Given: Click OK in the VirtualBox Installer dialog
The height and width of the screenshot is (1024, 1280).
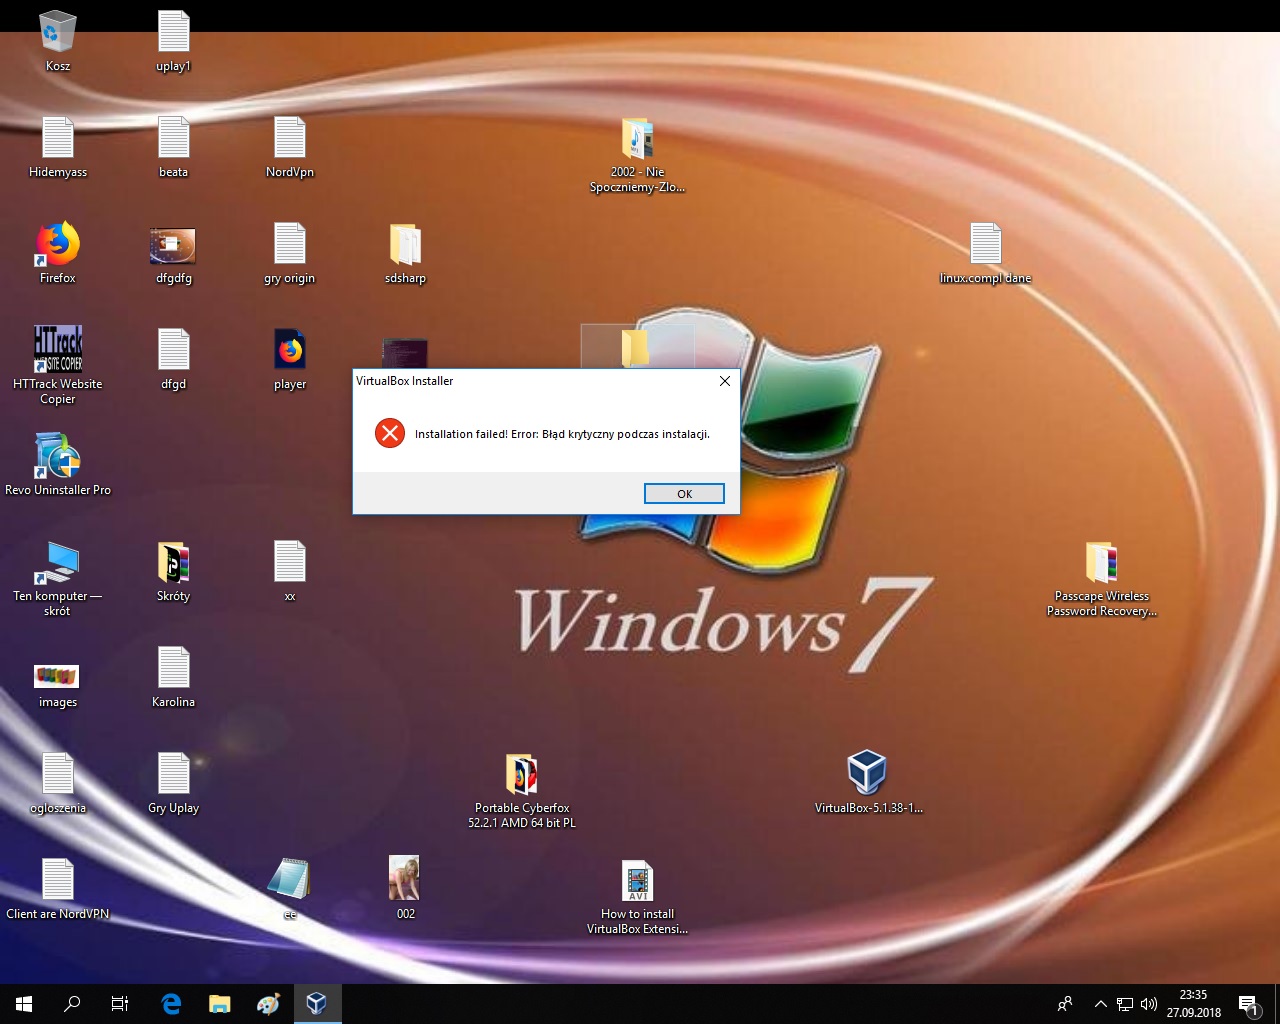Looking at the screenshot, I should [684, 494].
